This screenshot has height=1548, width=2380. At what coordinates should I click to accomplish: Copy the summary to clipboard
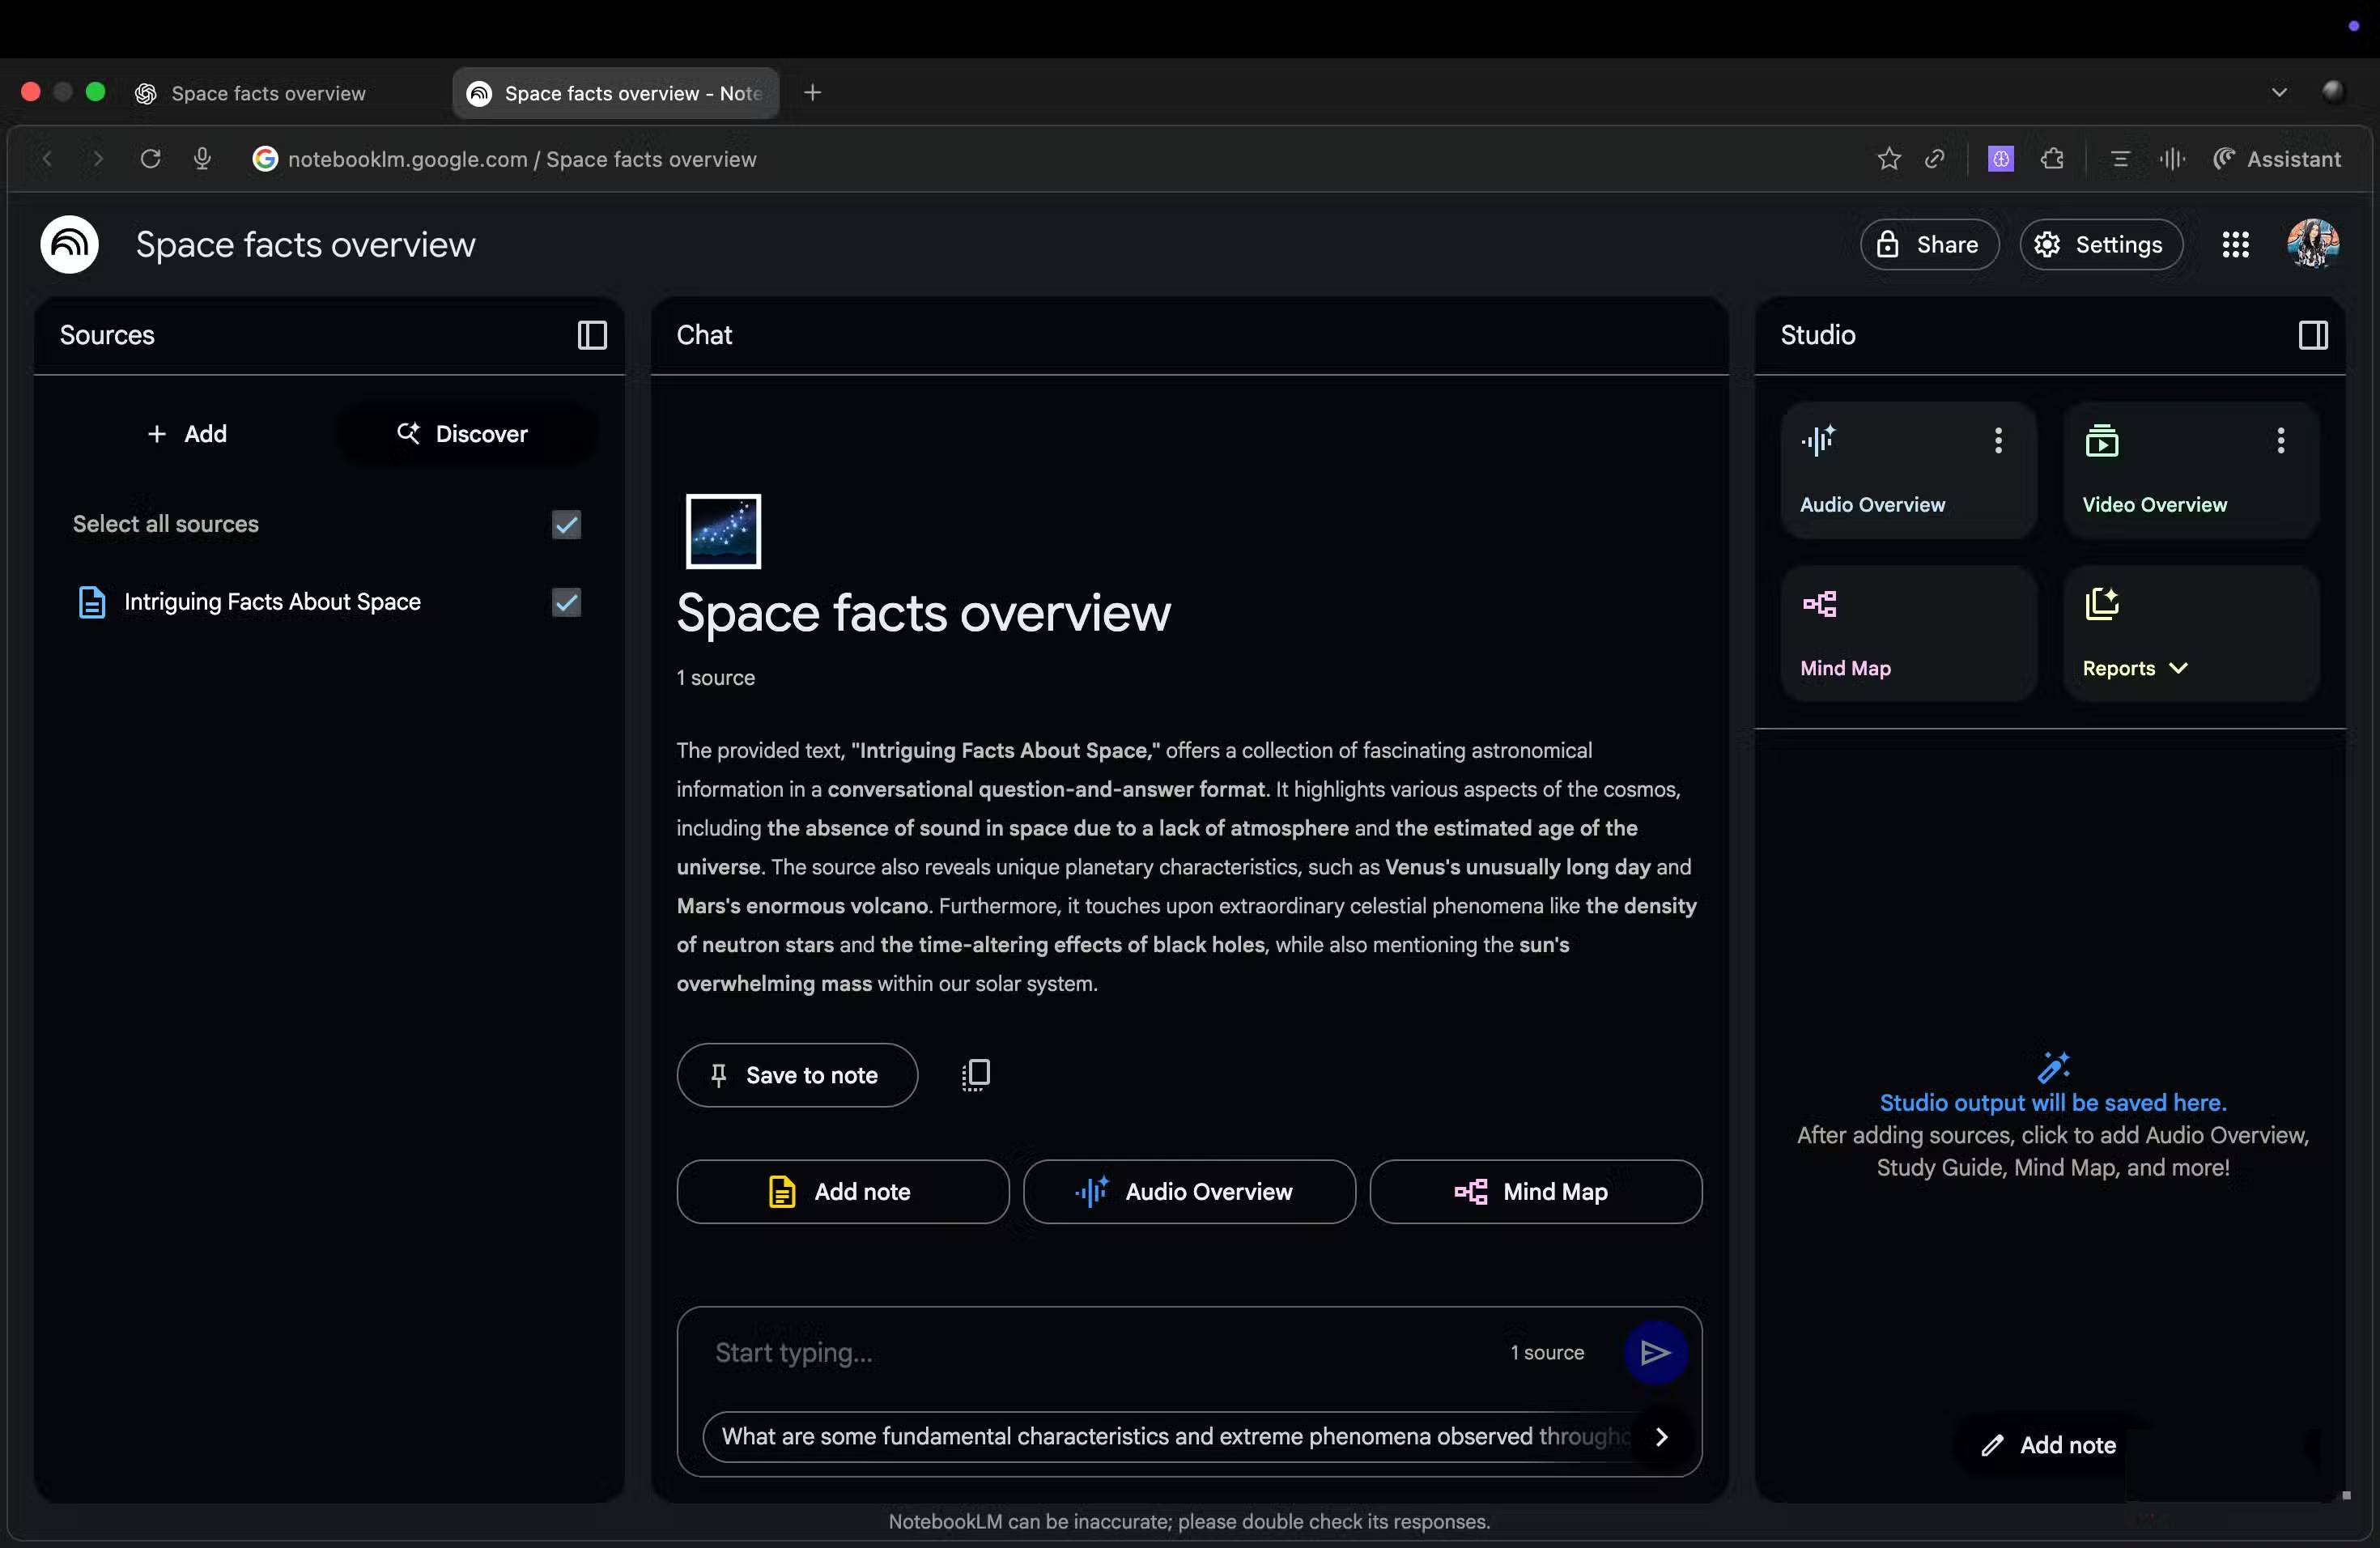coord(975,1075)
